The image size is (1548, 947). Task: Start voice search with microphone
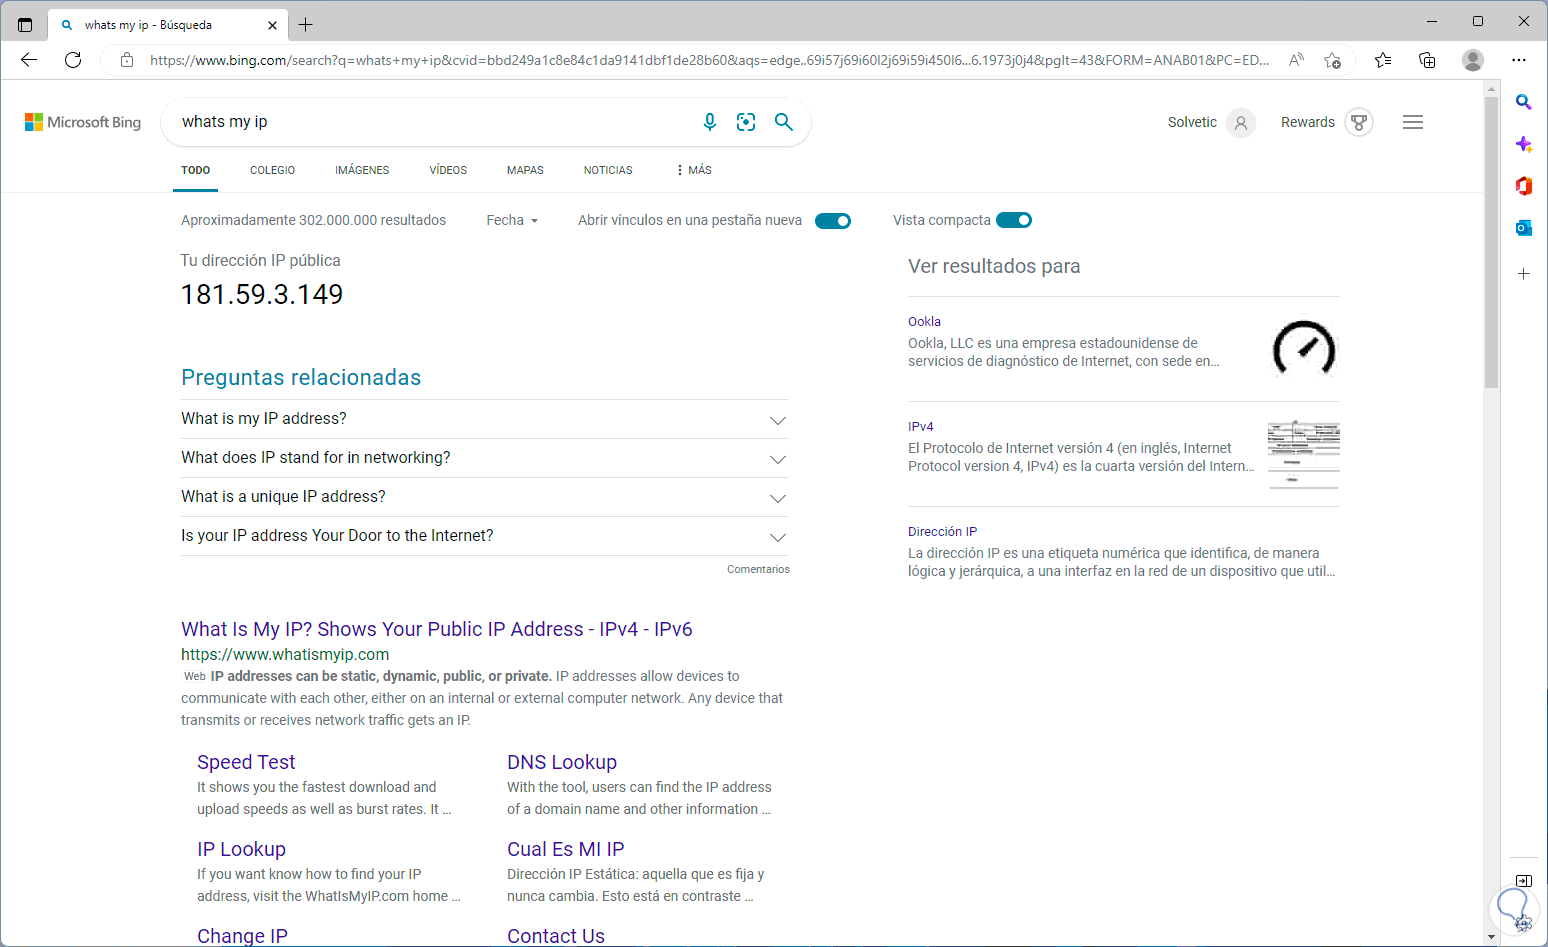point(710,122)
